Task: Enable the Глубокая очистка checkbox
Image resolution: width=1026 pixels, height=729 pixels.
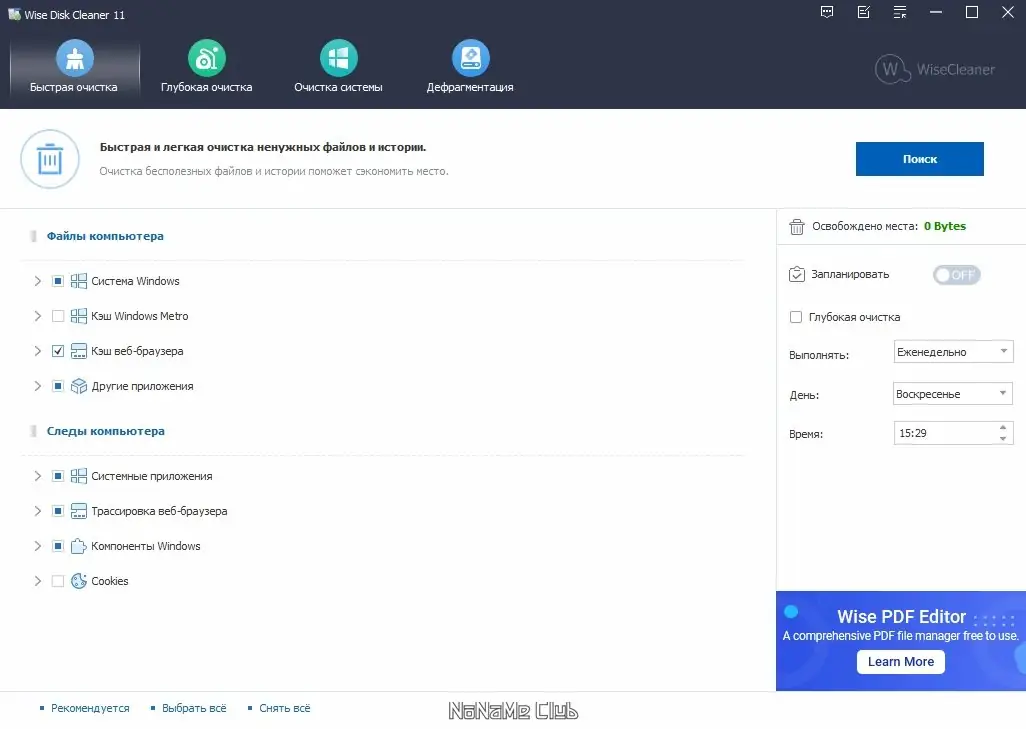Action: 795,316
